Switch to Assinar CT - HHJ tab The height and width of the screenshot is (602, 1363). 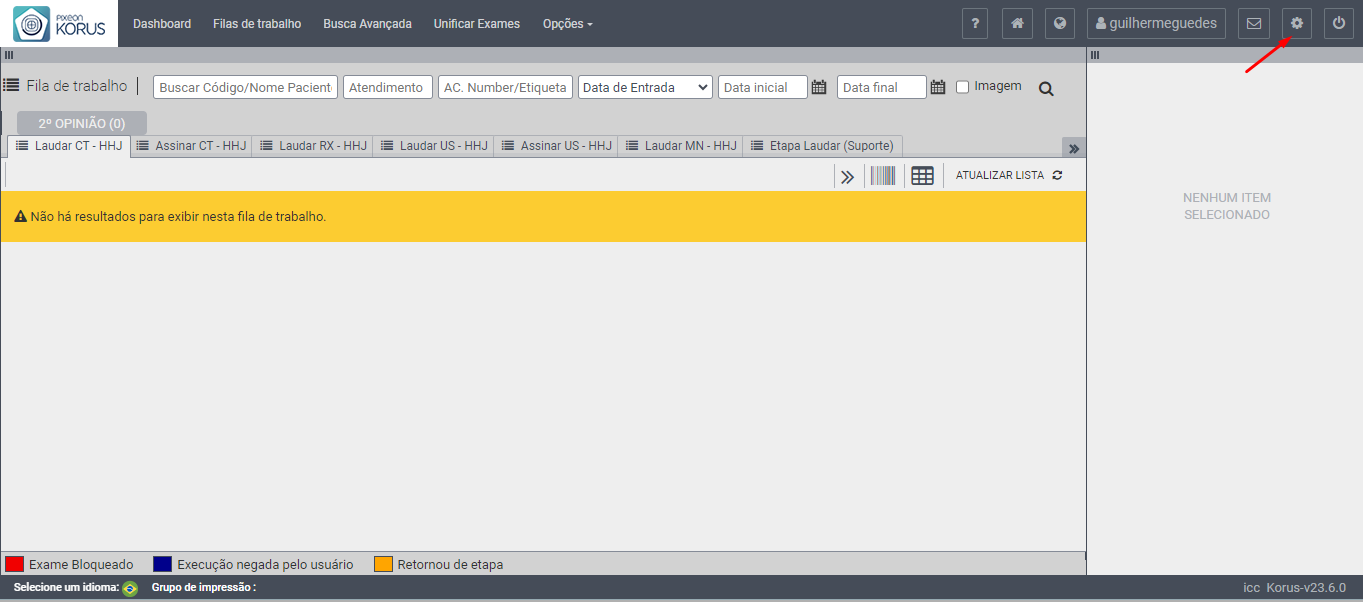click(x=191, y=146)
